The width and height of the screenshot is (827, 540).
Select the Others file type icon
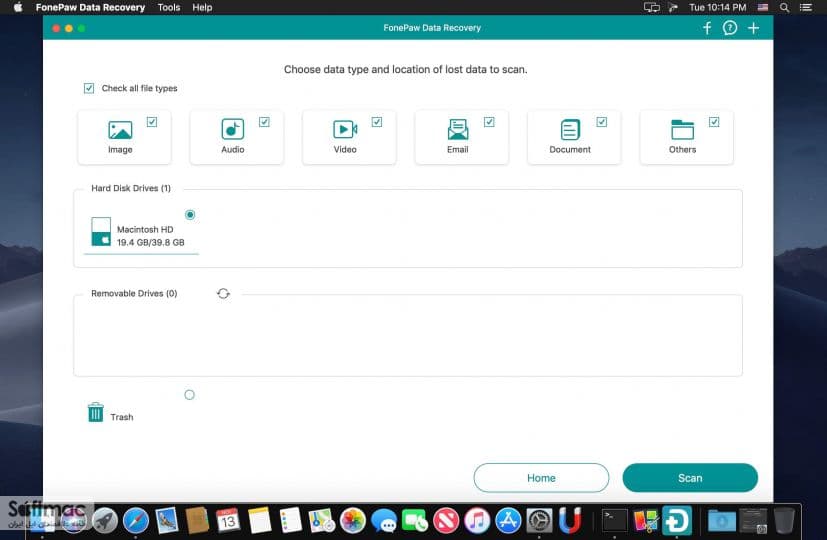(682, 129)
